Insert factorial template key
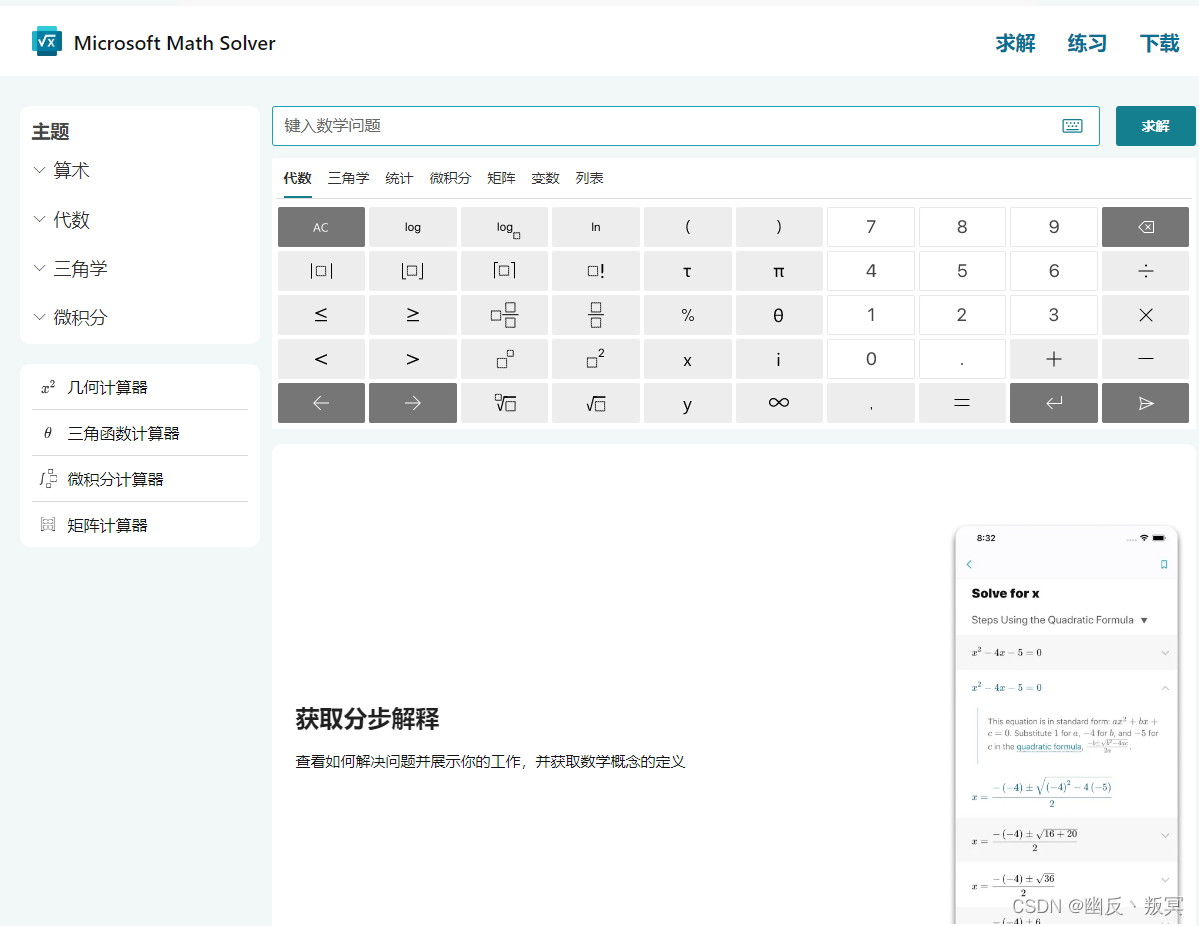The height and width of the screenshot is (926, 1199). pos(596,271)
